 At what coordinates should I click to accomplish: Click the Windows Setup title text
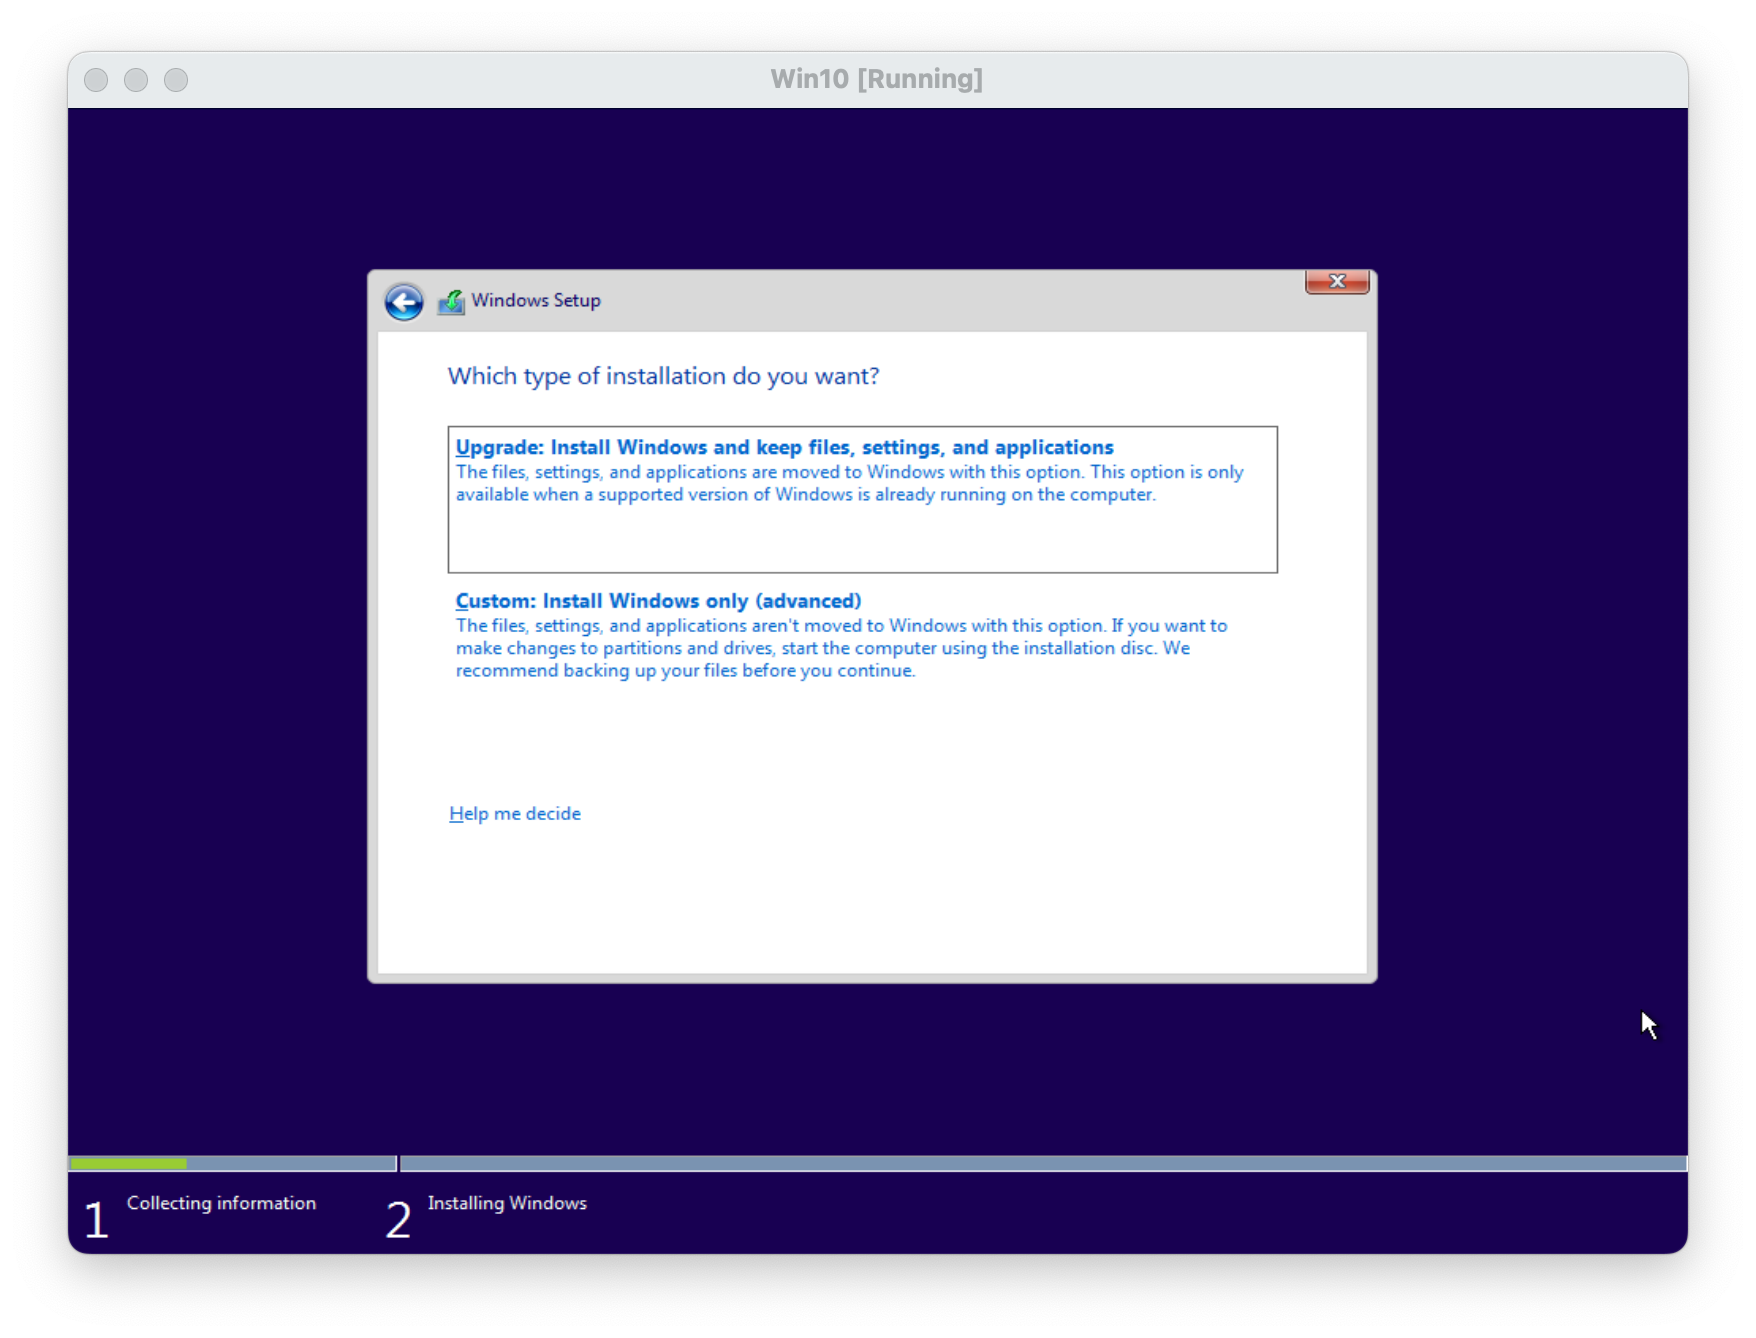536,301
